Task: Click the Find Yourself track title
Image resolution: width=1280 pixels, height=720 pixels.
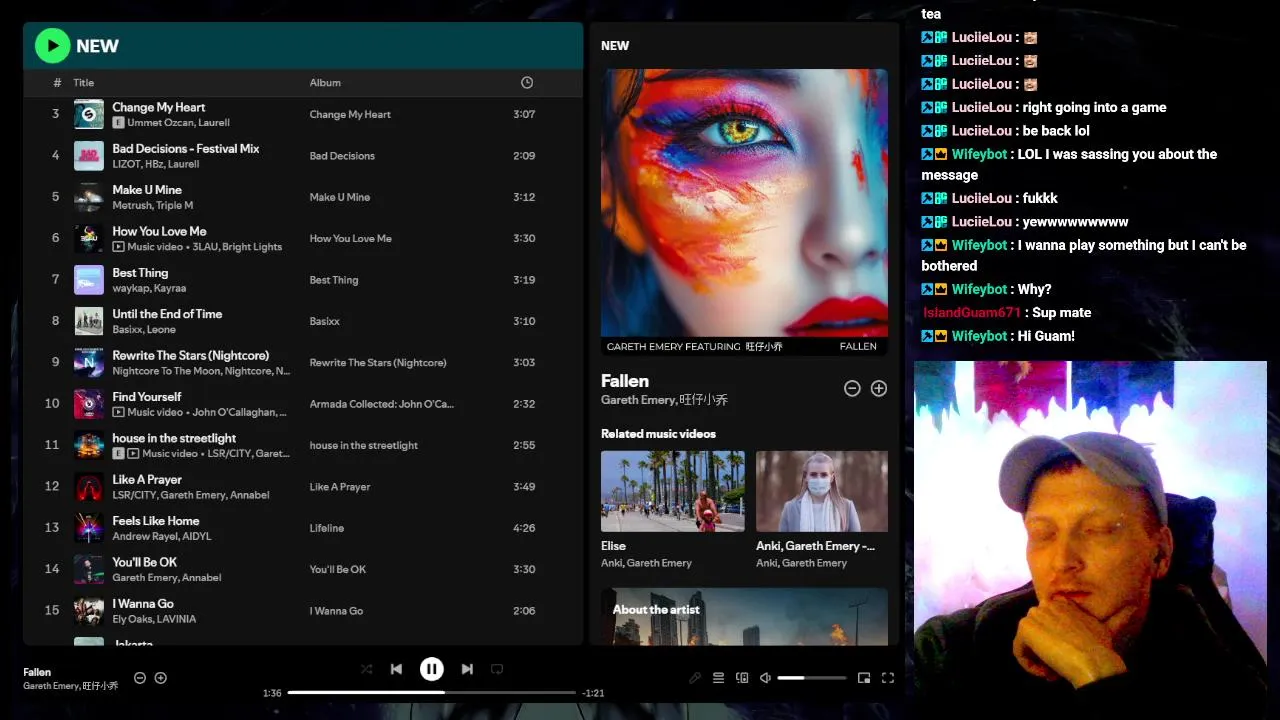Action: click(147, 397)
